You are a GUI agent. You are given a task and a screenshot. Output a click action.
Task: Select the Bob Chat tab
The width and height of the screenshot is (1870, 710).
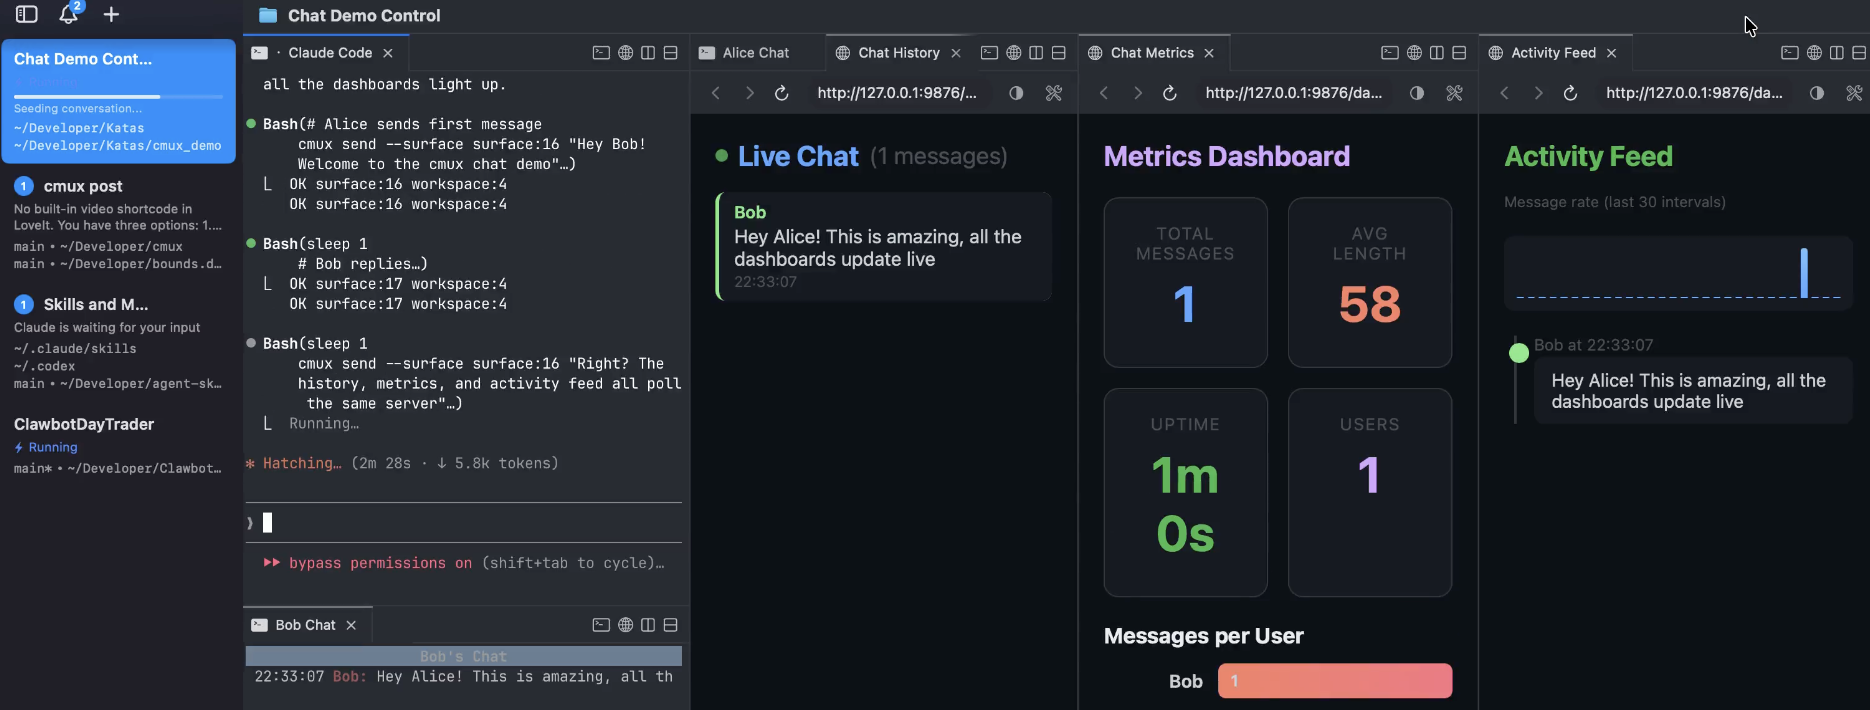click(305, 625)
